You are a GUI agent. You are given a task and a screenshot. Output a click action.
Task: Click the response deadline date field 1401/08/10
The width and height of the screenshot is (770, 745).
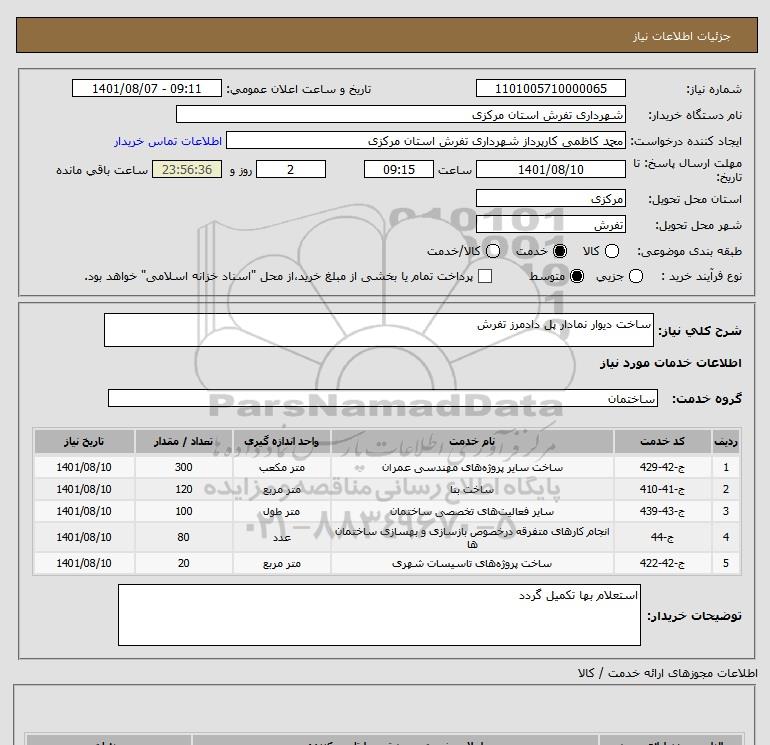(550, 169)
